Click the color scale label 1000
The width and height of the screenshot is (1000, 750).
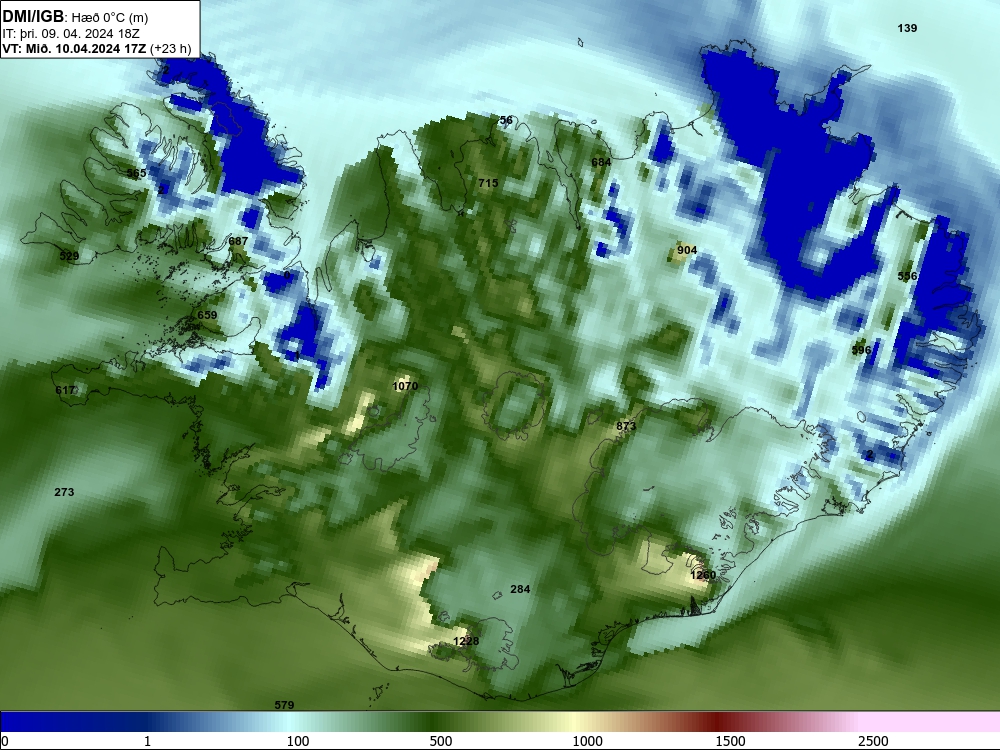point(587,741)
